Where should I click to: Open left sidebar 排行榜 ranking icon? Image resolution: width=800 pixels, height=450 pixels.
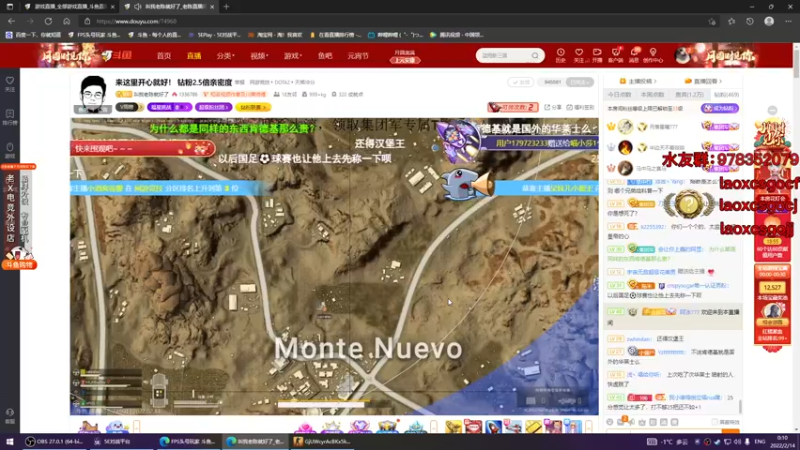pos(10,114)
